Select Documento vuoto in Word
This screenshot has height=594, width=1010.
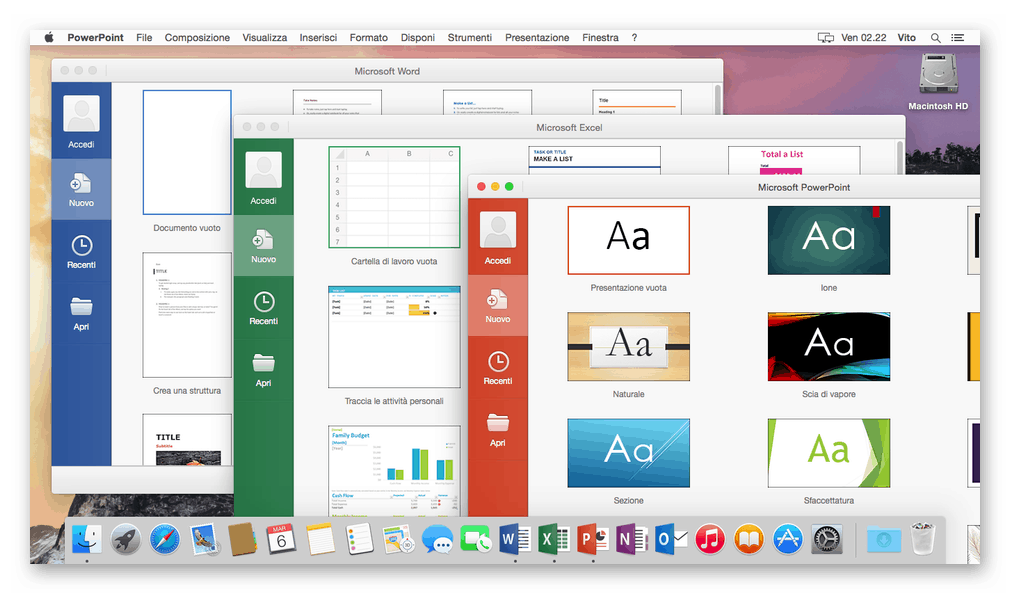tap(187, 152)
